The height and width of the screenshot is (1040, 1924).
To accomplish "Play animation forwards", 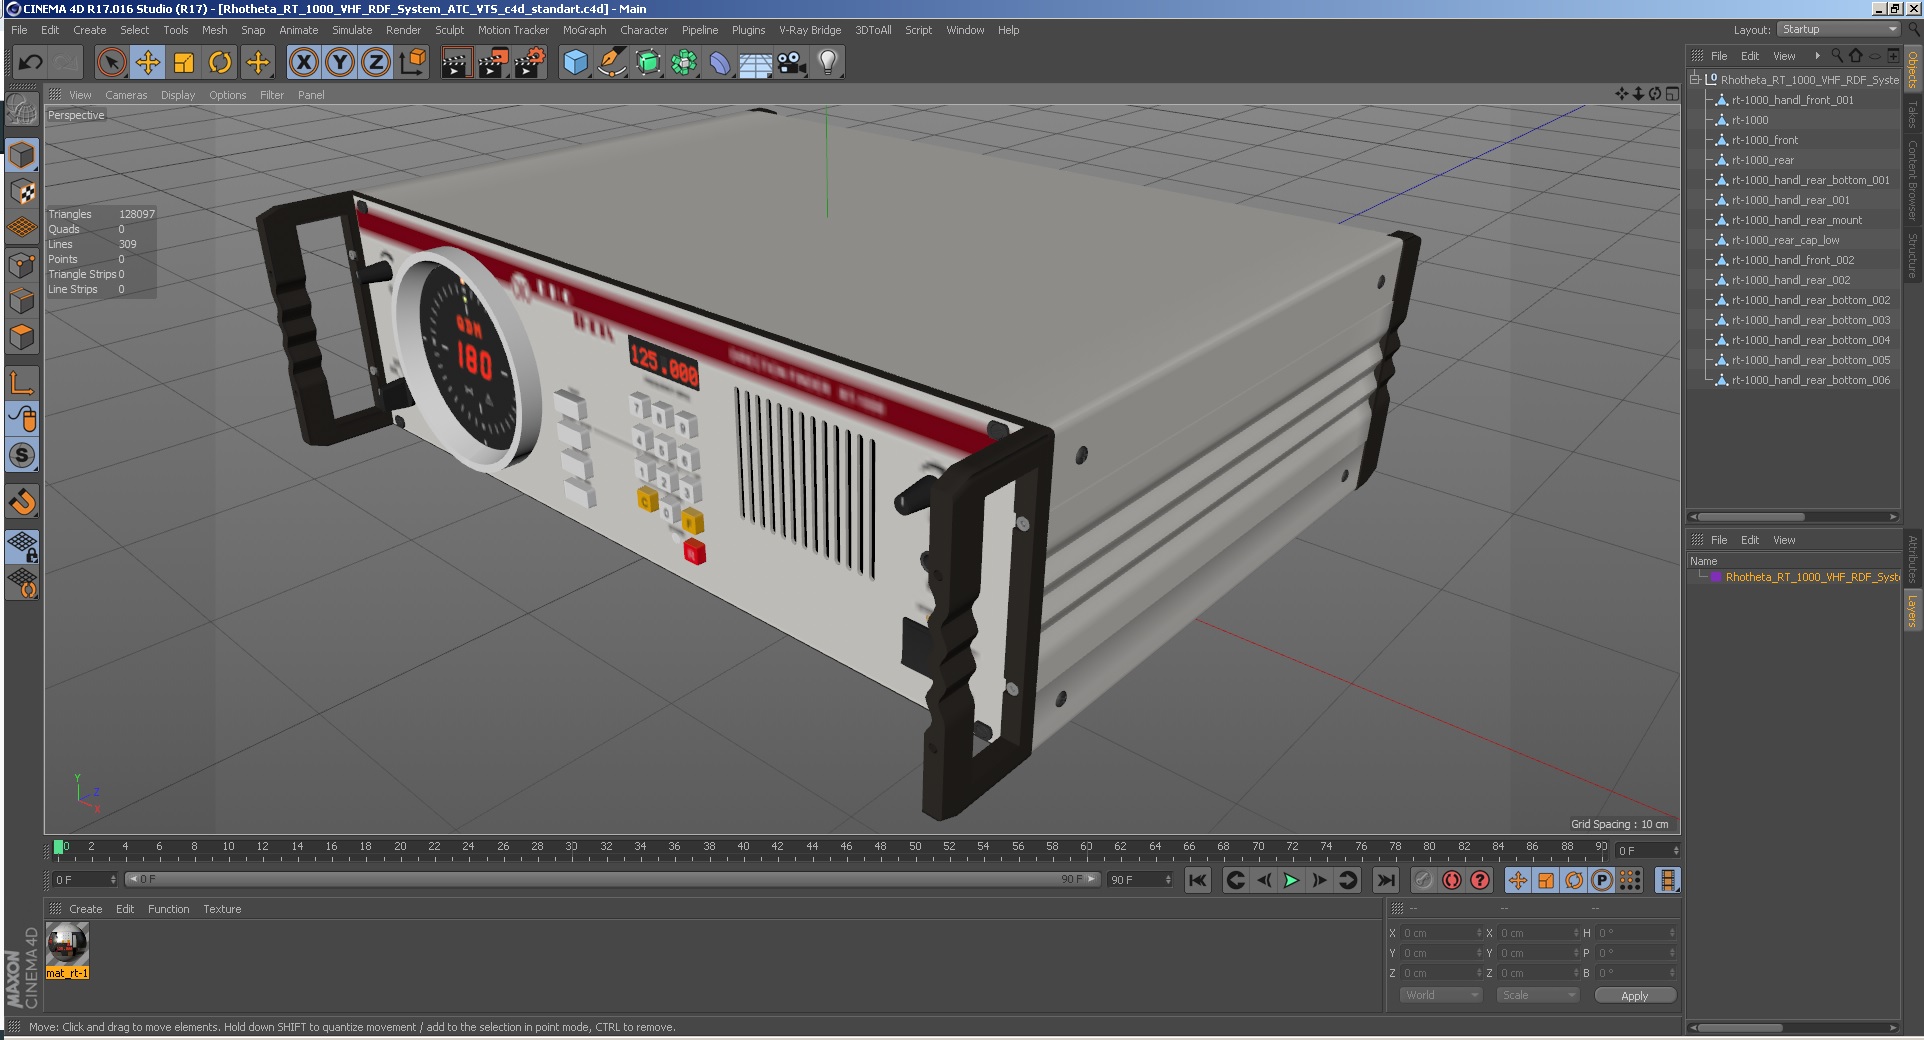I will pos(1291,880).
